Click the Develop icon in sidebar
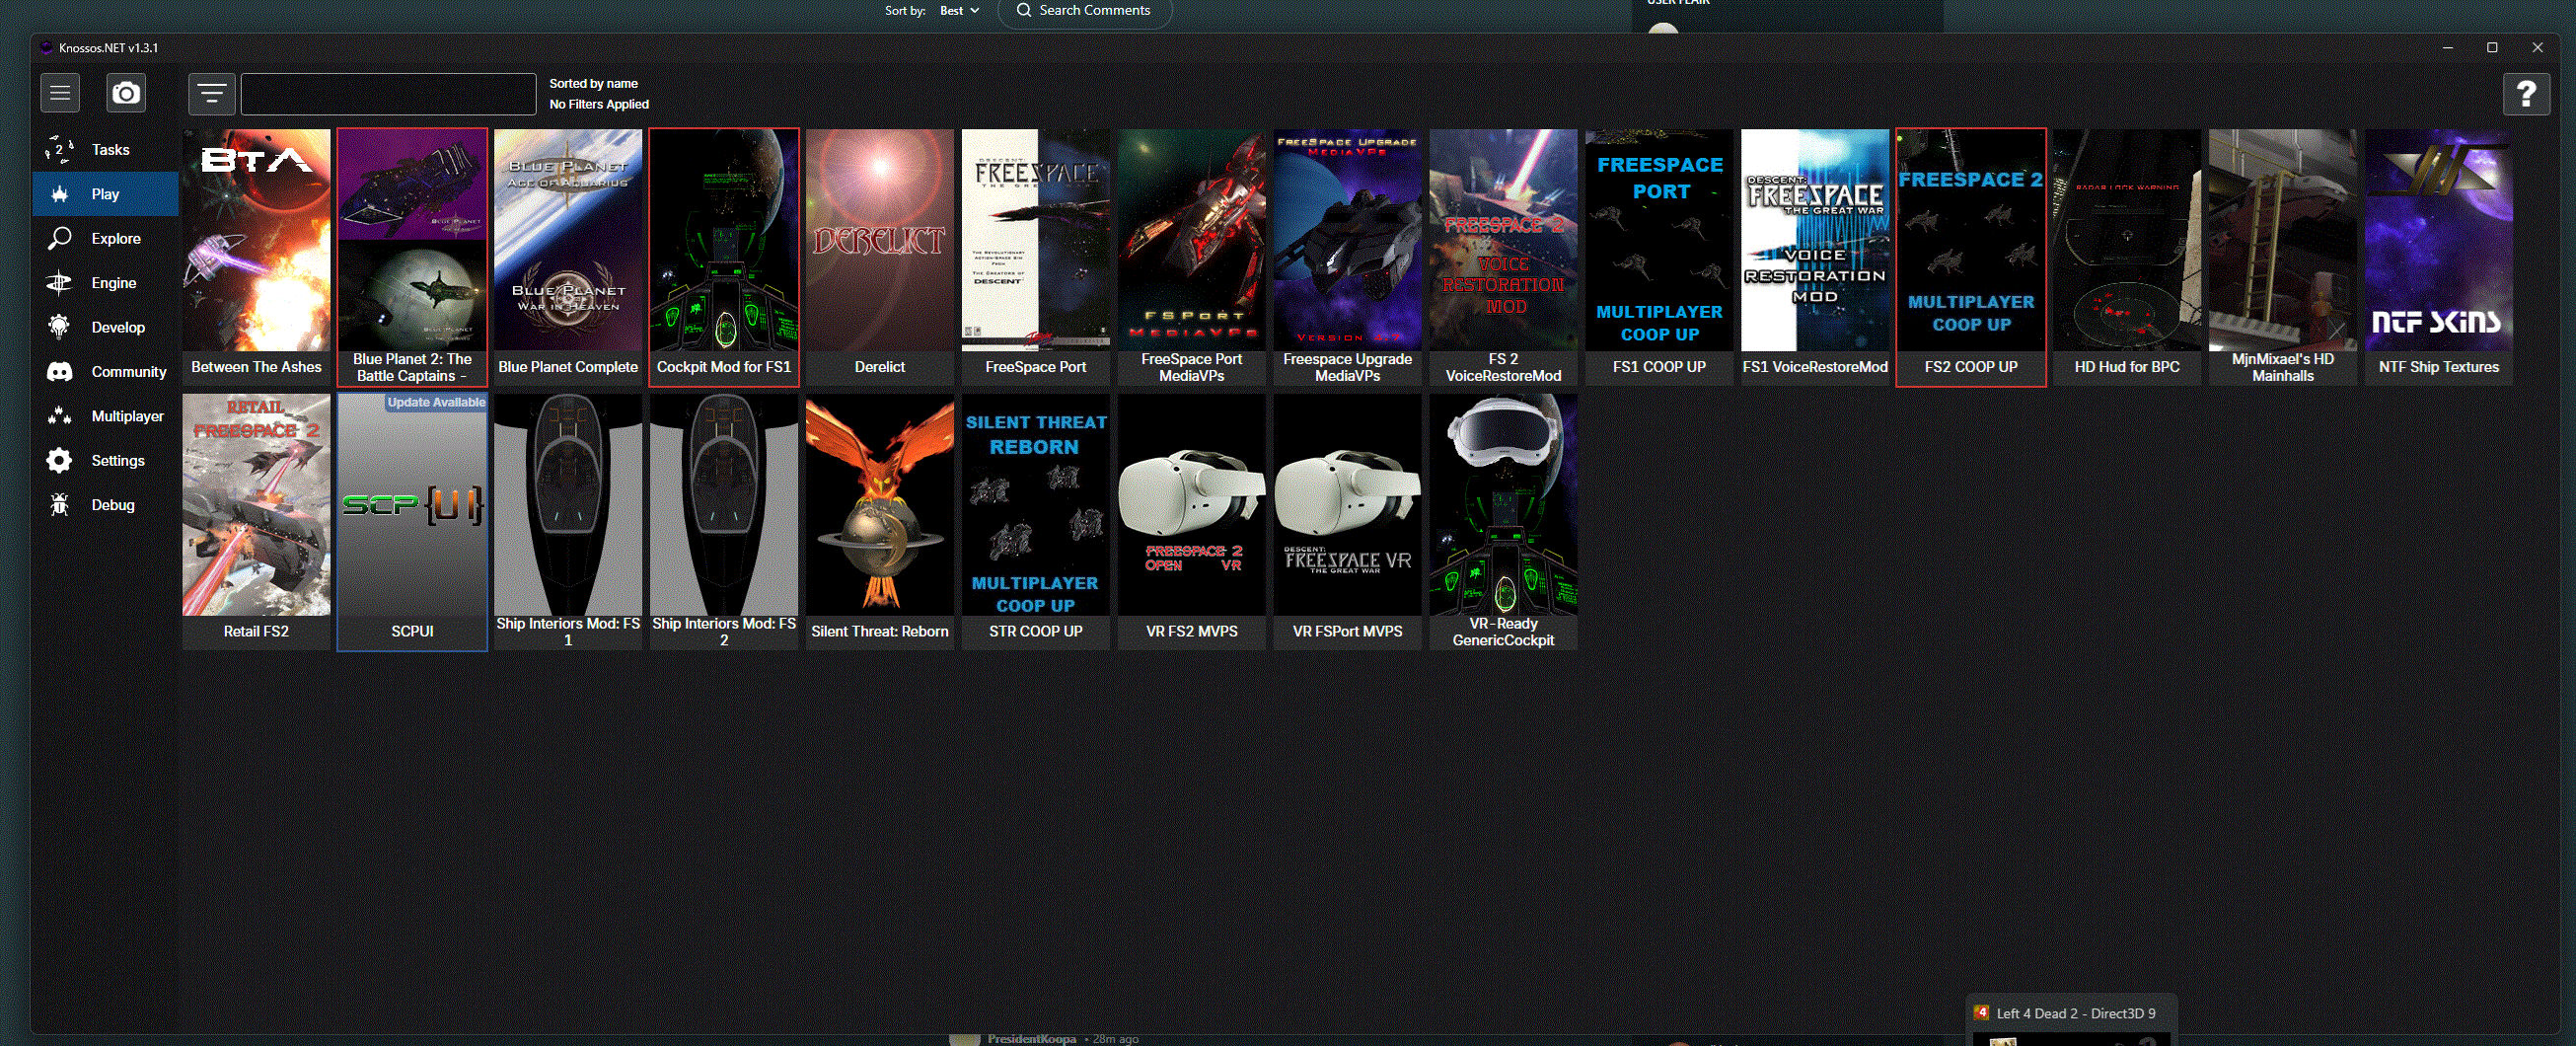 pos(59,327)
